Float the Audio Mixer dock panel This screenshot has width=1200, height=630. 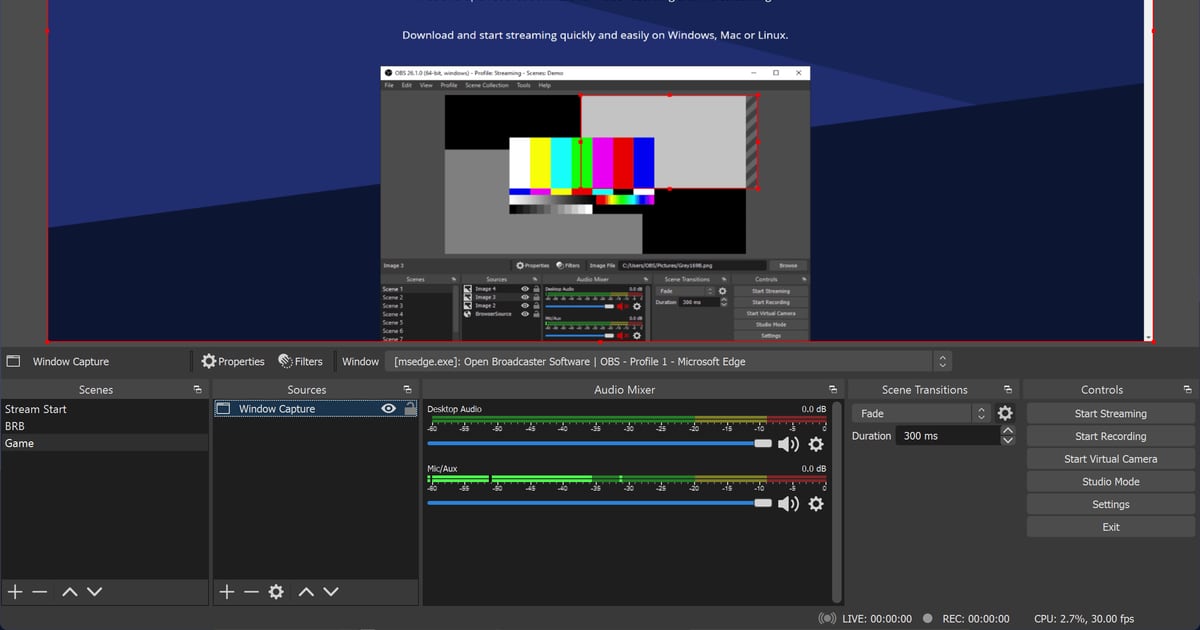pos(833,389)
